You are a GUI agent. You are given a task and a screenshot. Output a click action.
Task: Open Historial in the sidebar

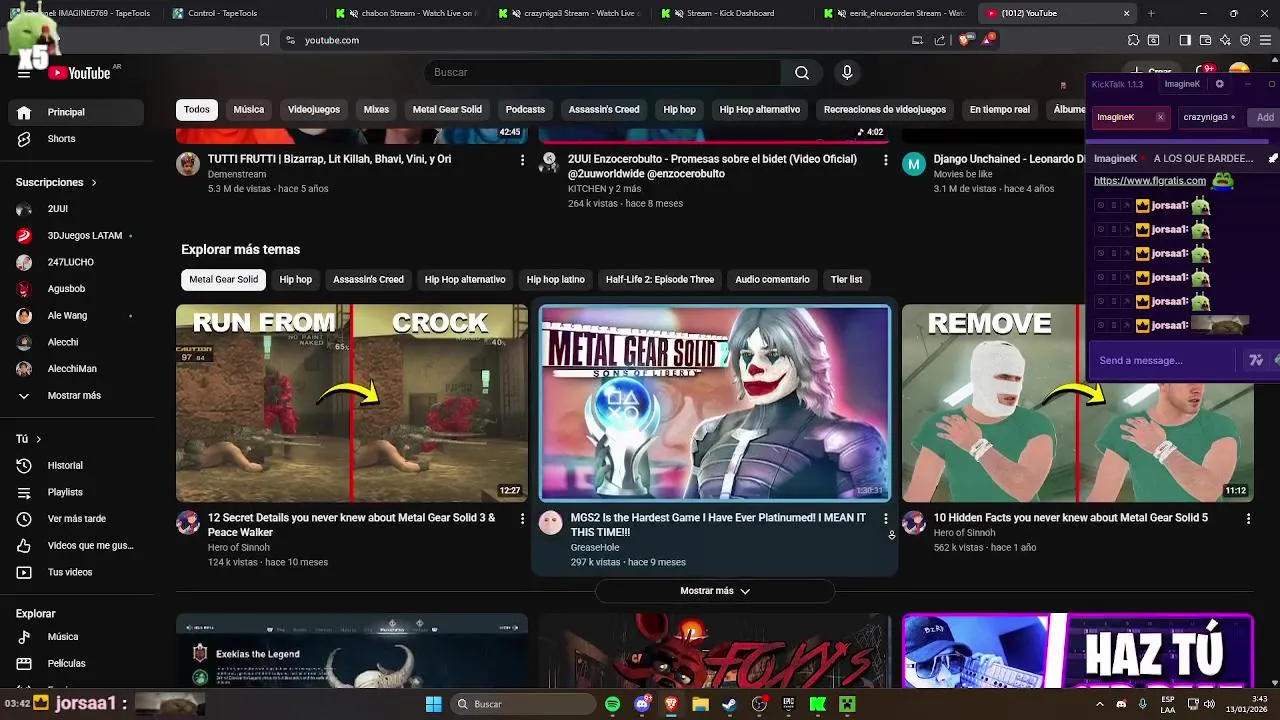76,465
